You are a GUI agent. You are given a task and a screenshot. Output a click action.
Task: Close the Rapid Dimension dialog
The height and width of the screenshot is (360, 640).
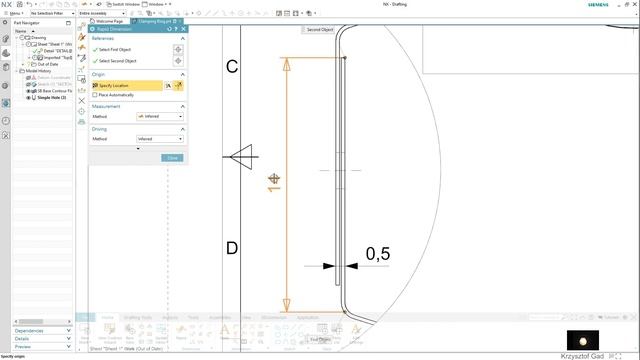tap(183, 29)
